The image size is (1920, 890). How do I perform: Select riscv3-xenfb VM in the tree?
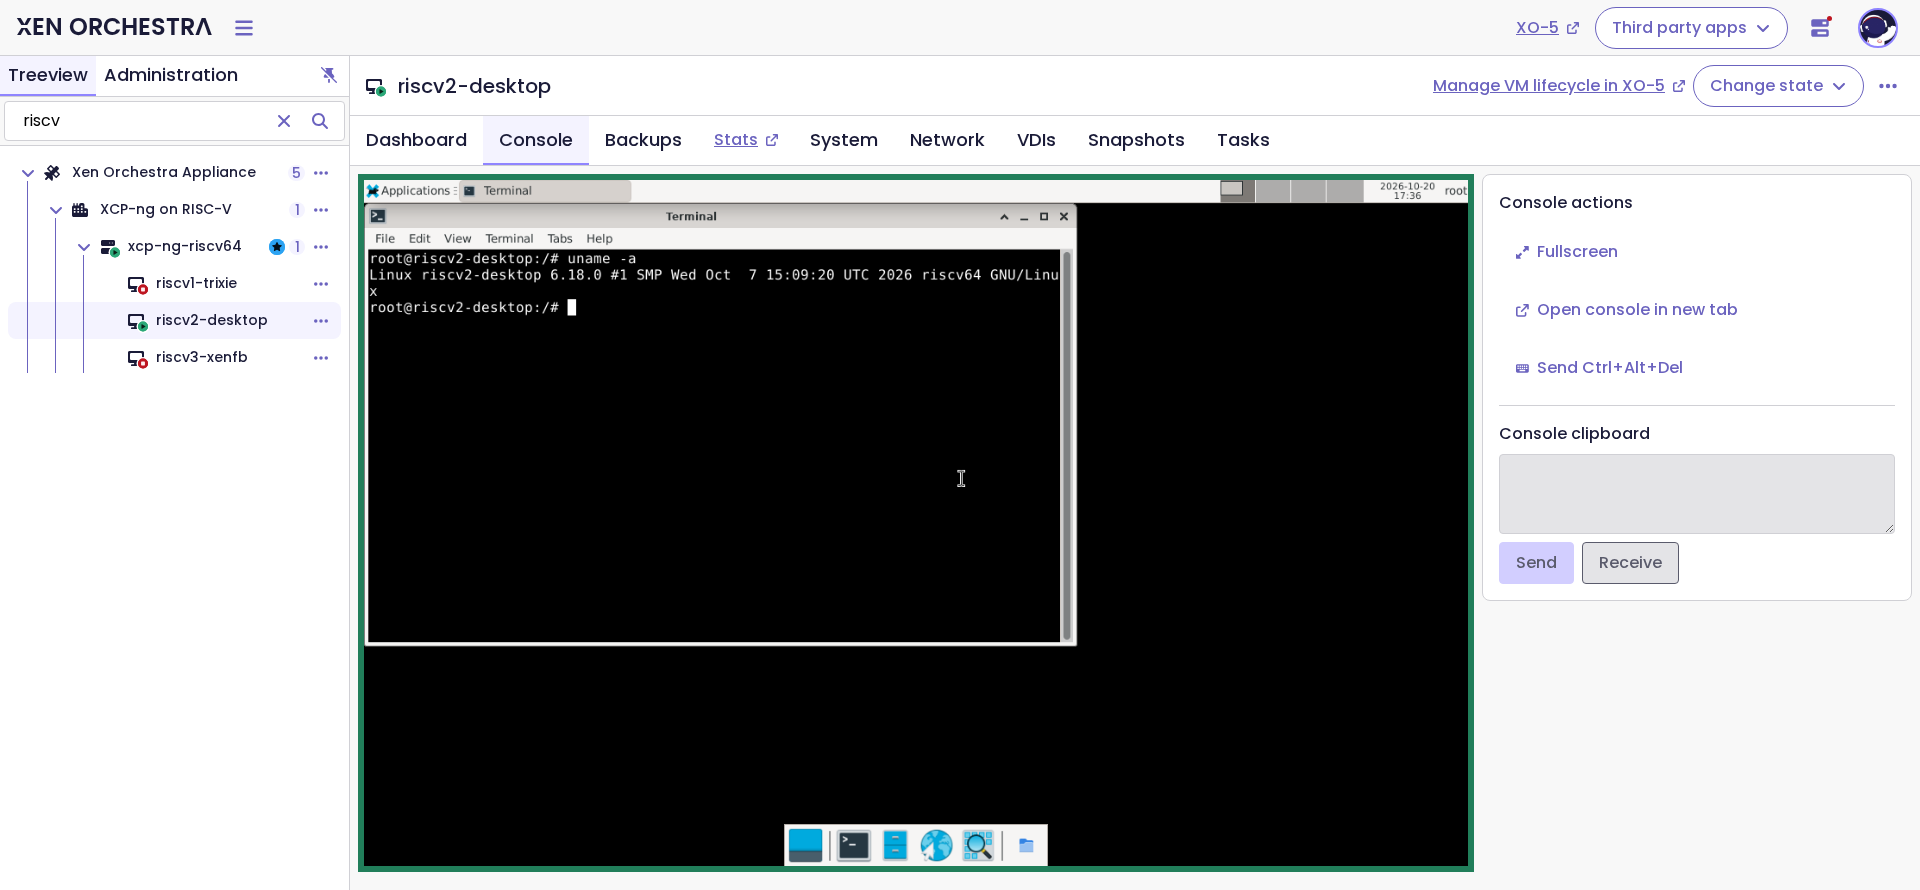pos(201,358)
